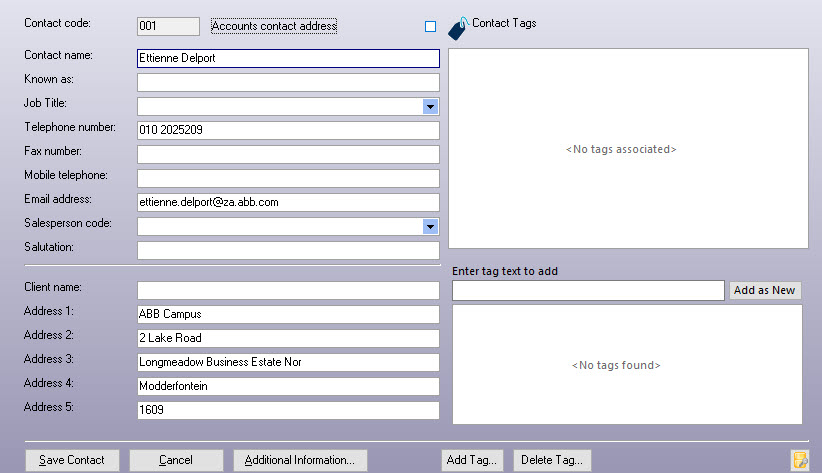The width and height of the screenshot is (822, 473).
Task: Click the Address 1 field with ABB Campus
Action: 288,314
